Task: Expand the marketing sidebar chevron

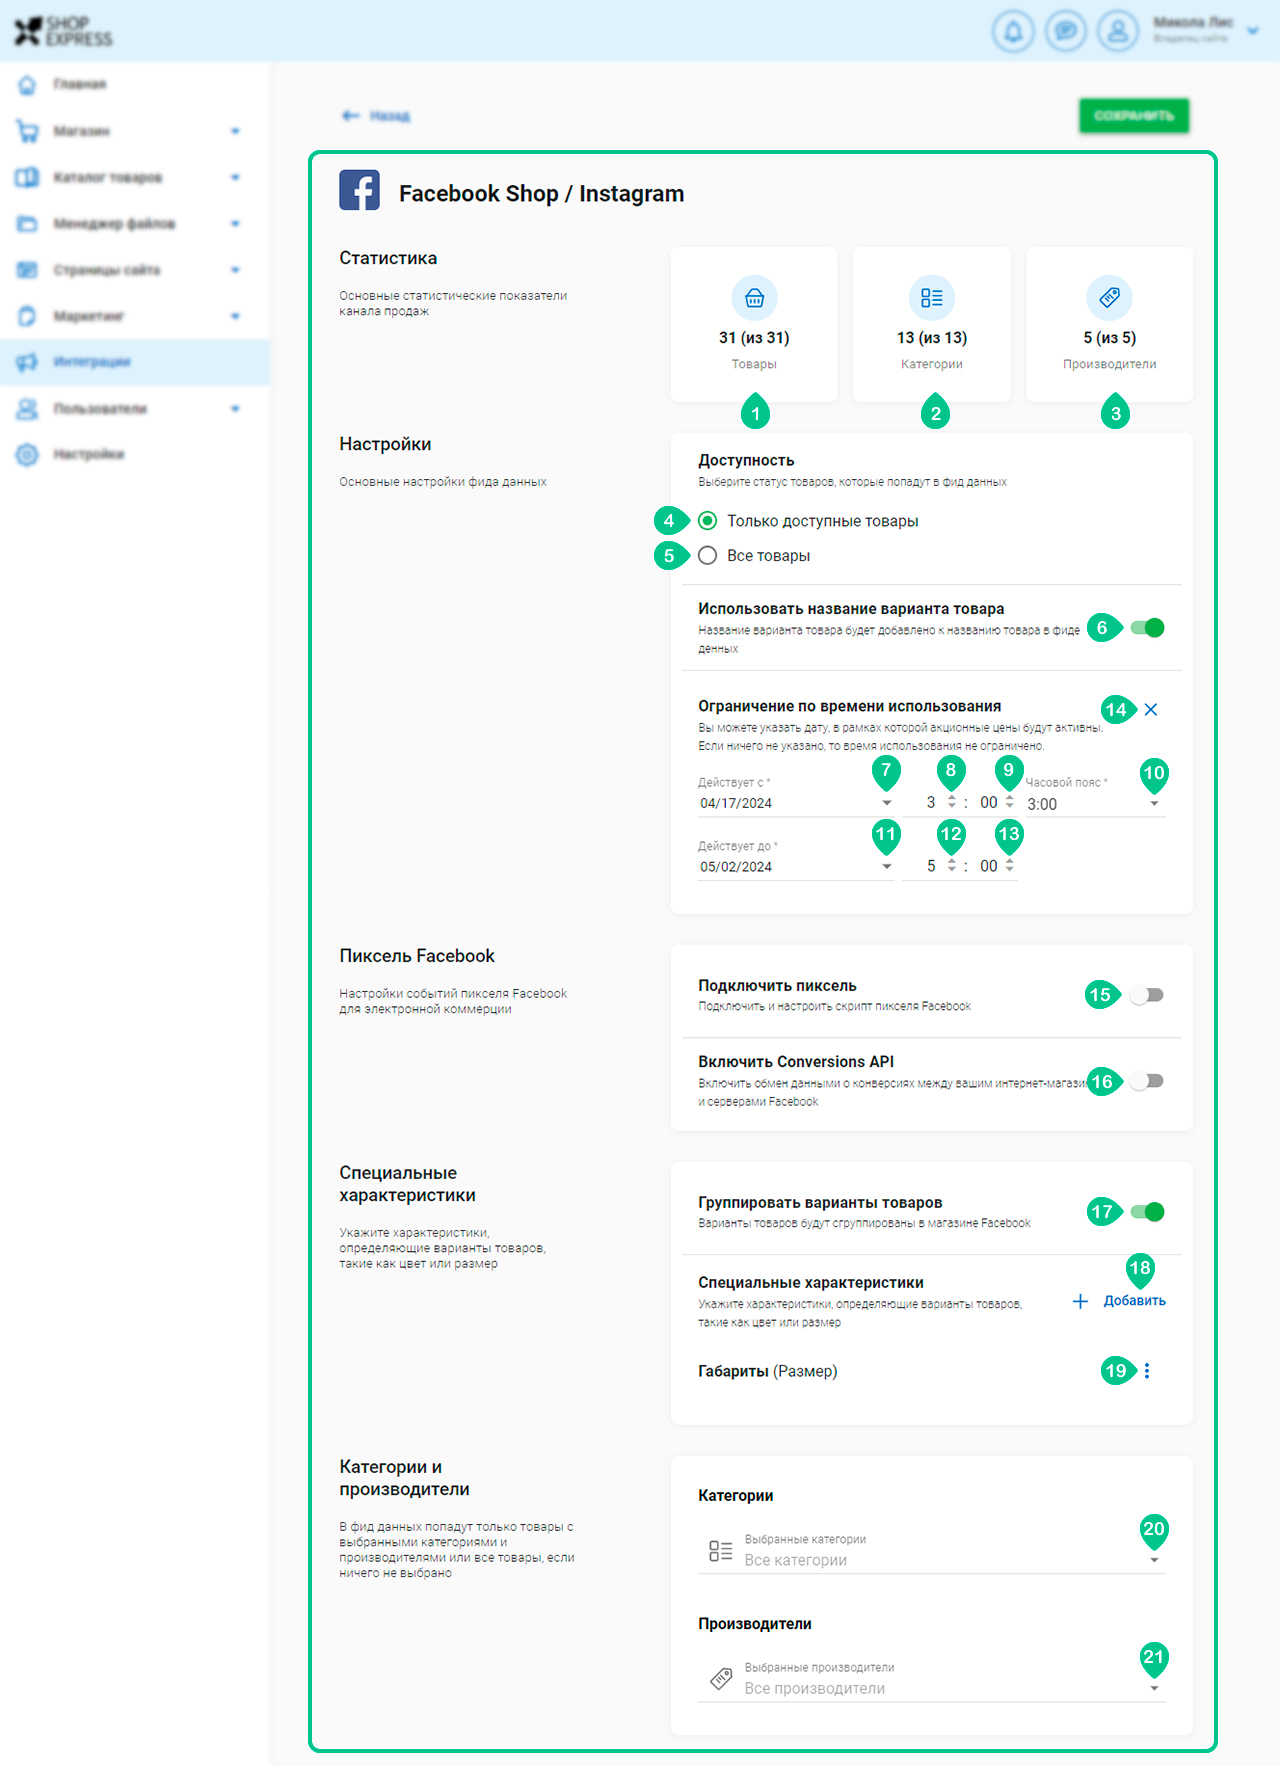Action: pos(235,316)
